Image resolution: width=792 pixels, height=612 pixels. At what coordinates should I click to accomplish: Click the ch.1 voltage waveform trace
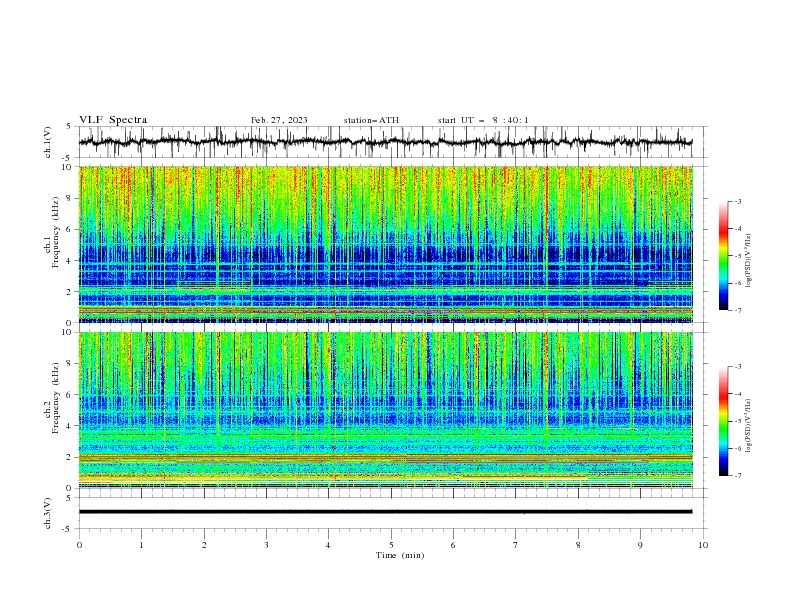click(385, 142)
